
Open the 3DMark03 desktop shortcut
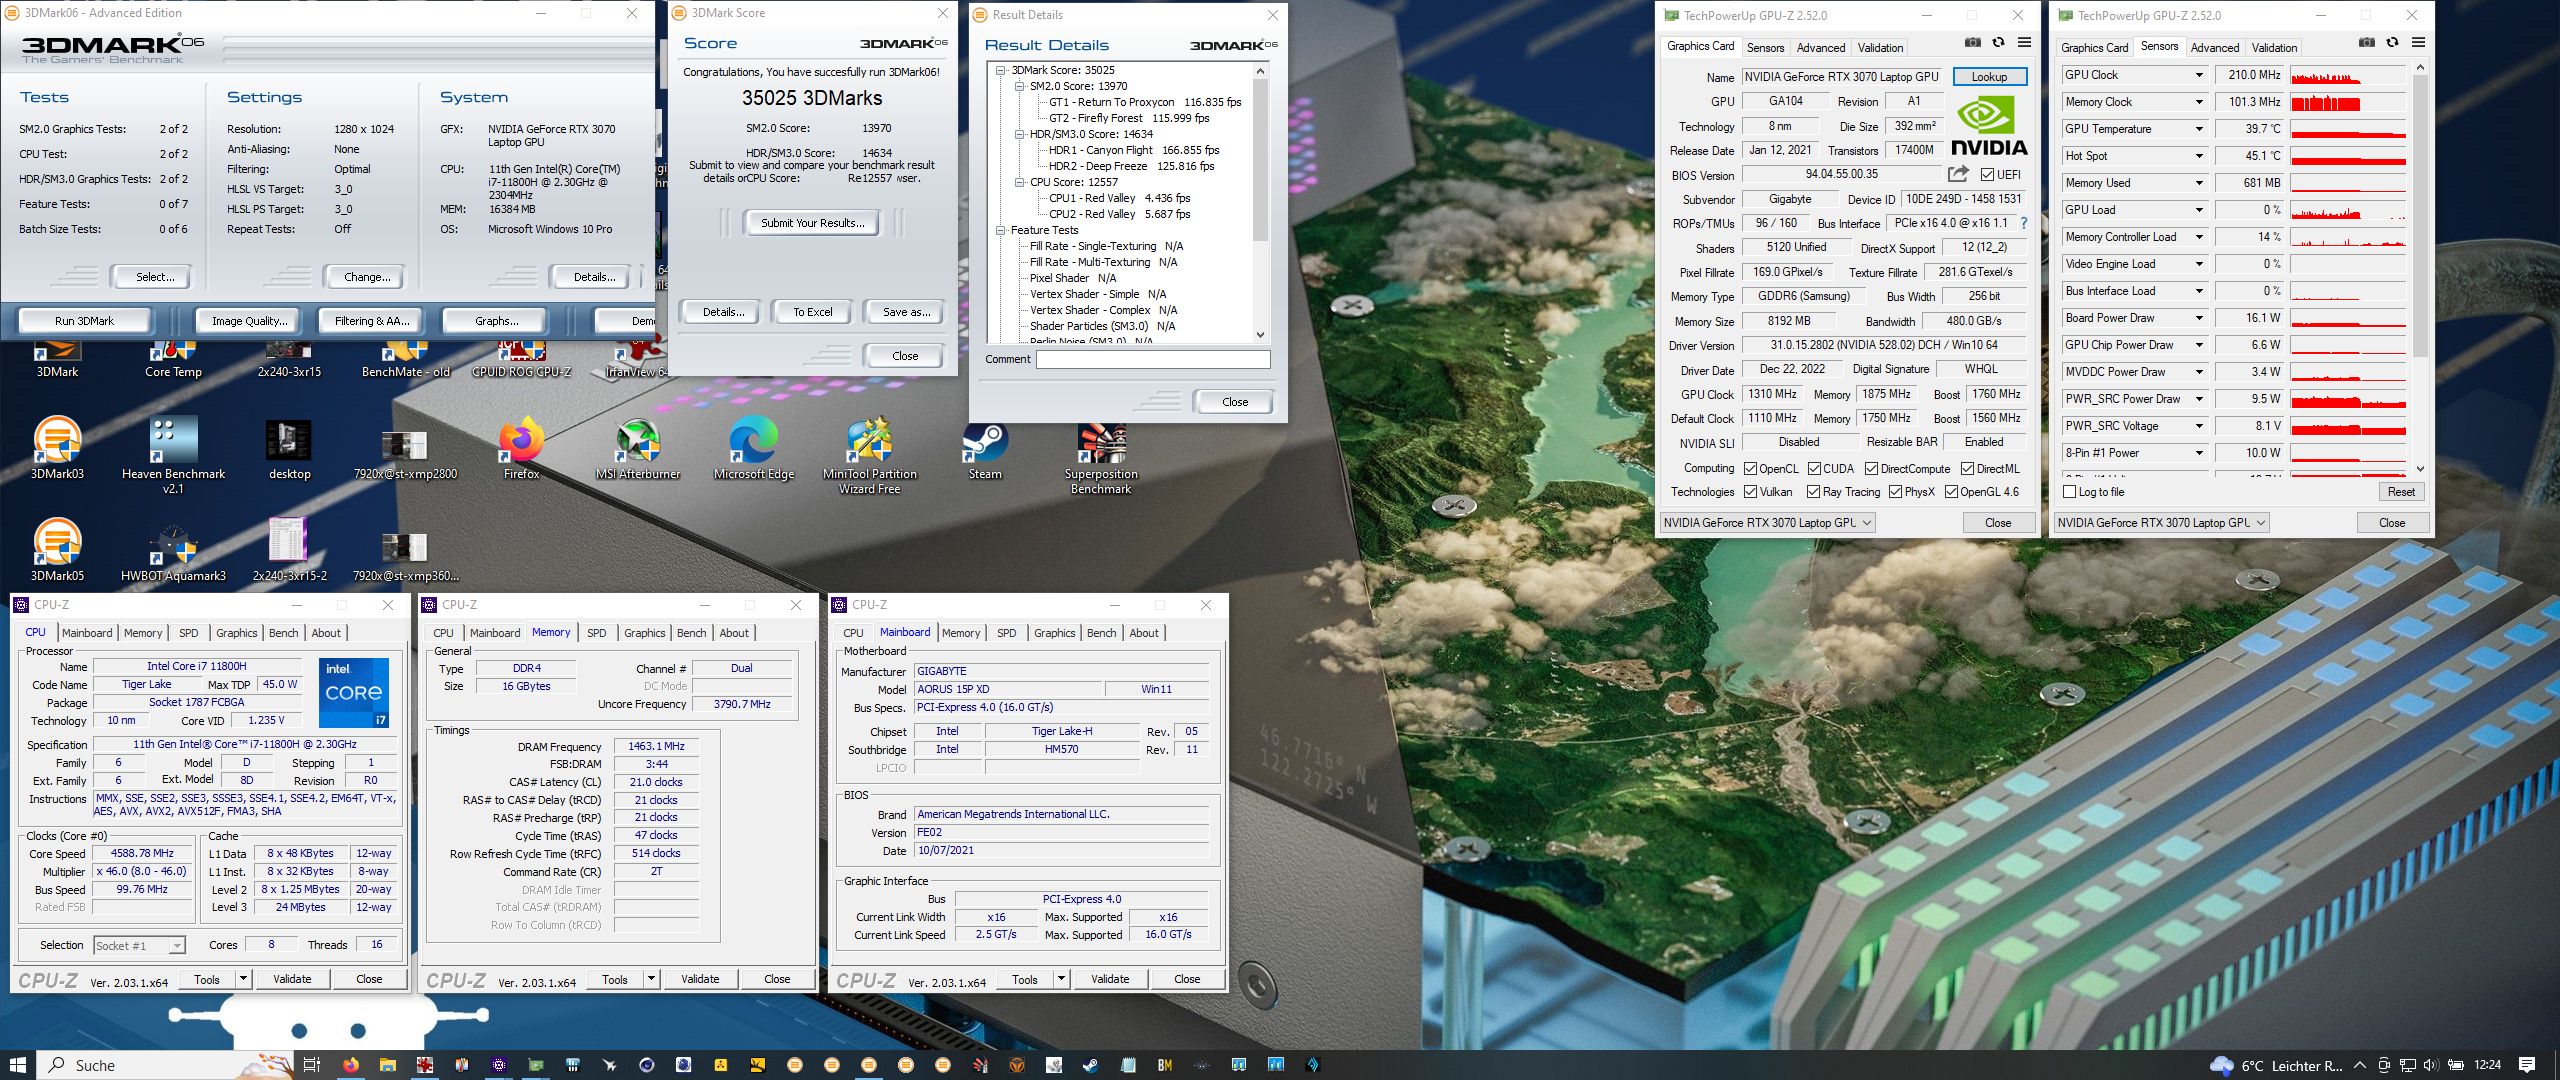57,447
